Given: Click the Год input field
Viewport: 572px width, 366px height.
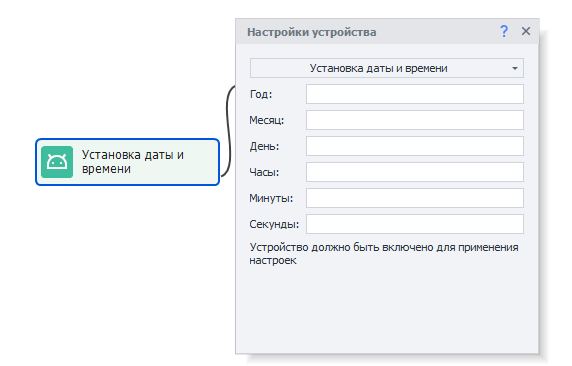Looking at the screenshot, I should tap(415, 94).
